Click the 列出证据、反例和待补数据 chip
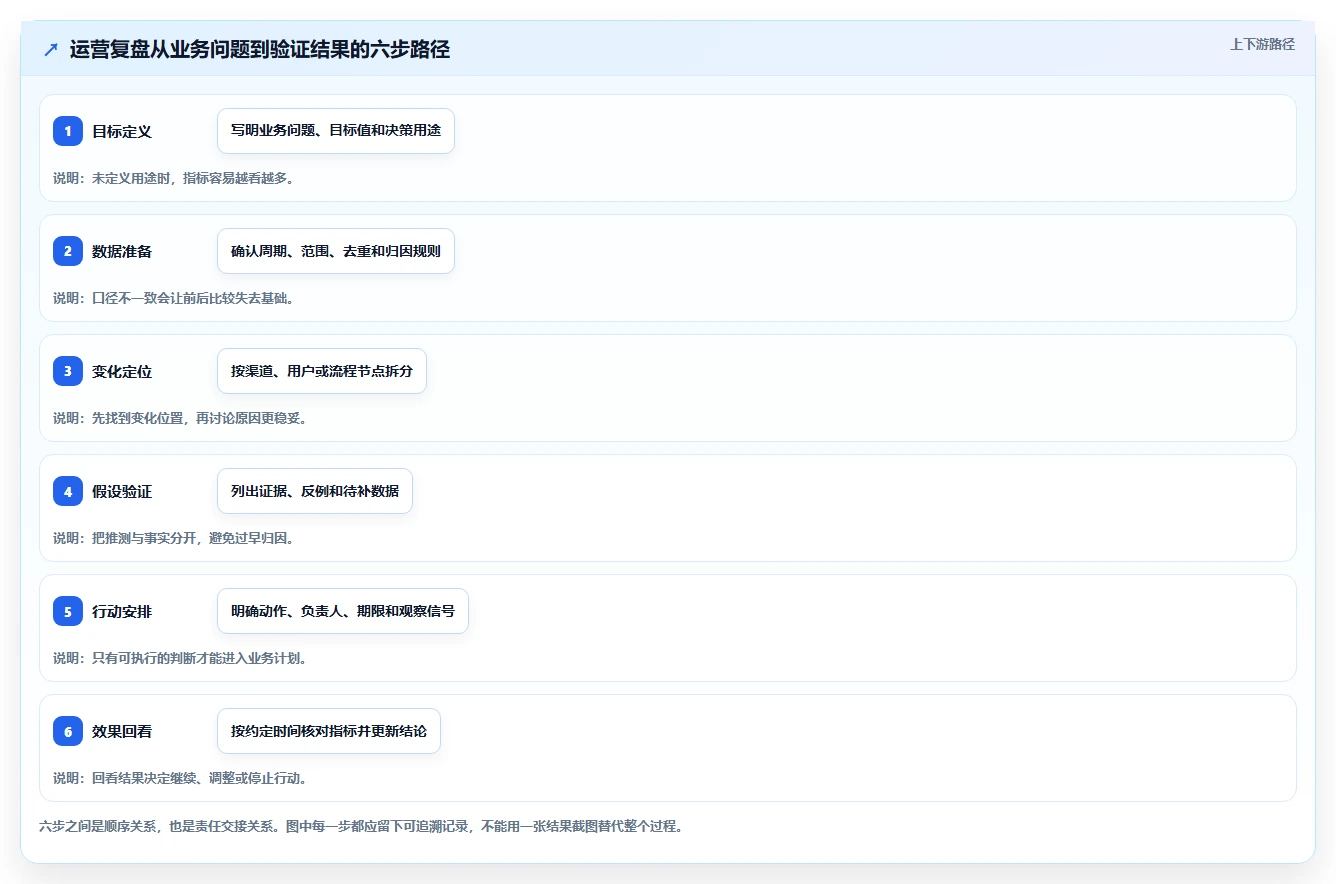 [315, 491]
